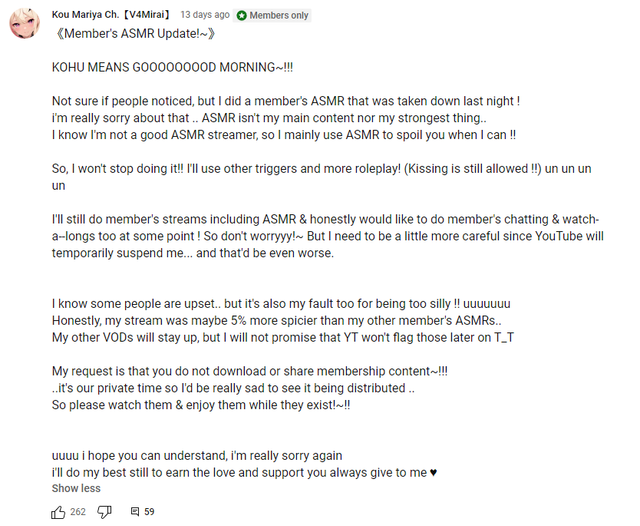This screenshot has height=526, width=640.
Task: Click the line saying '5% more spicier'
Action: click(x=276, y=321)
